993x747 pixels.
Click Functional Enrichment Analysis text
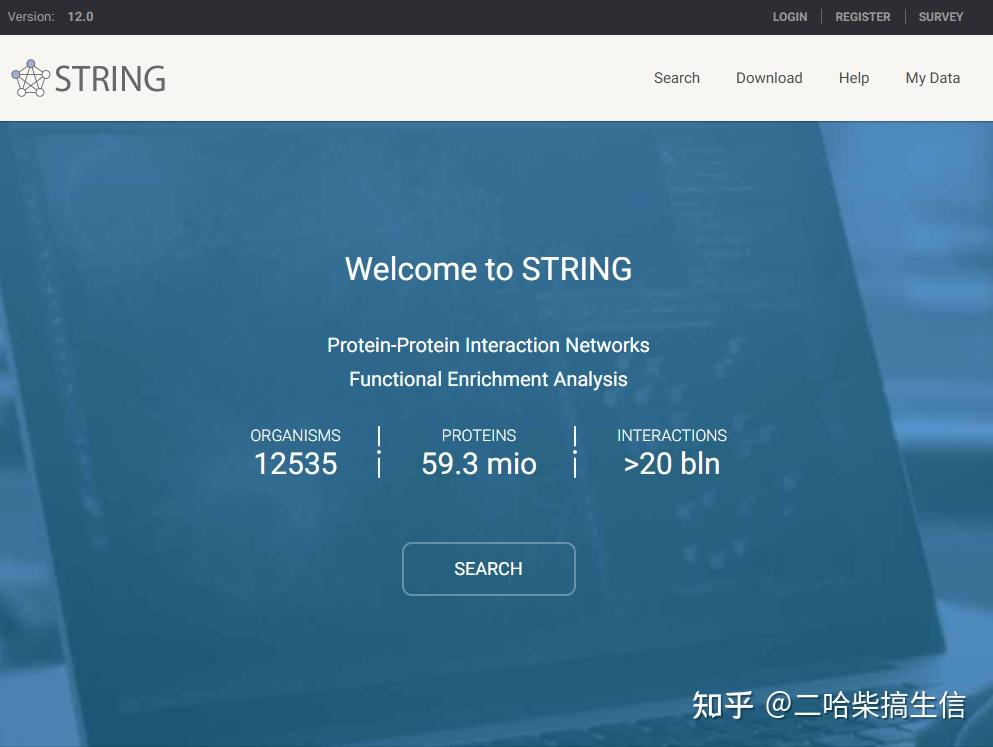coord(488,379)
